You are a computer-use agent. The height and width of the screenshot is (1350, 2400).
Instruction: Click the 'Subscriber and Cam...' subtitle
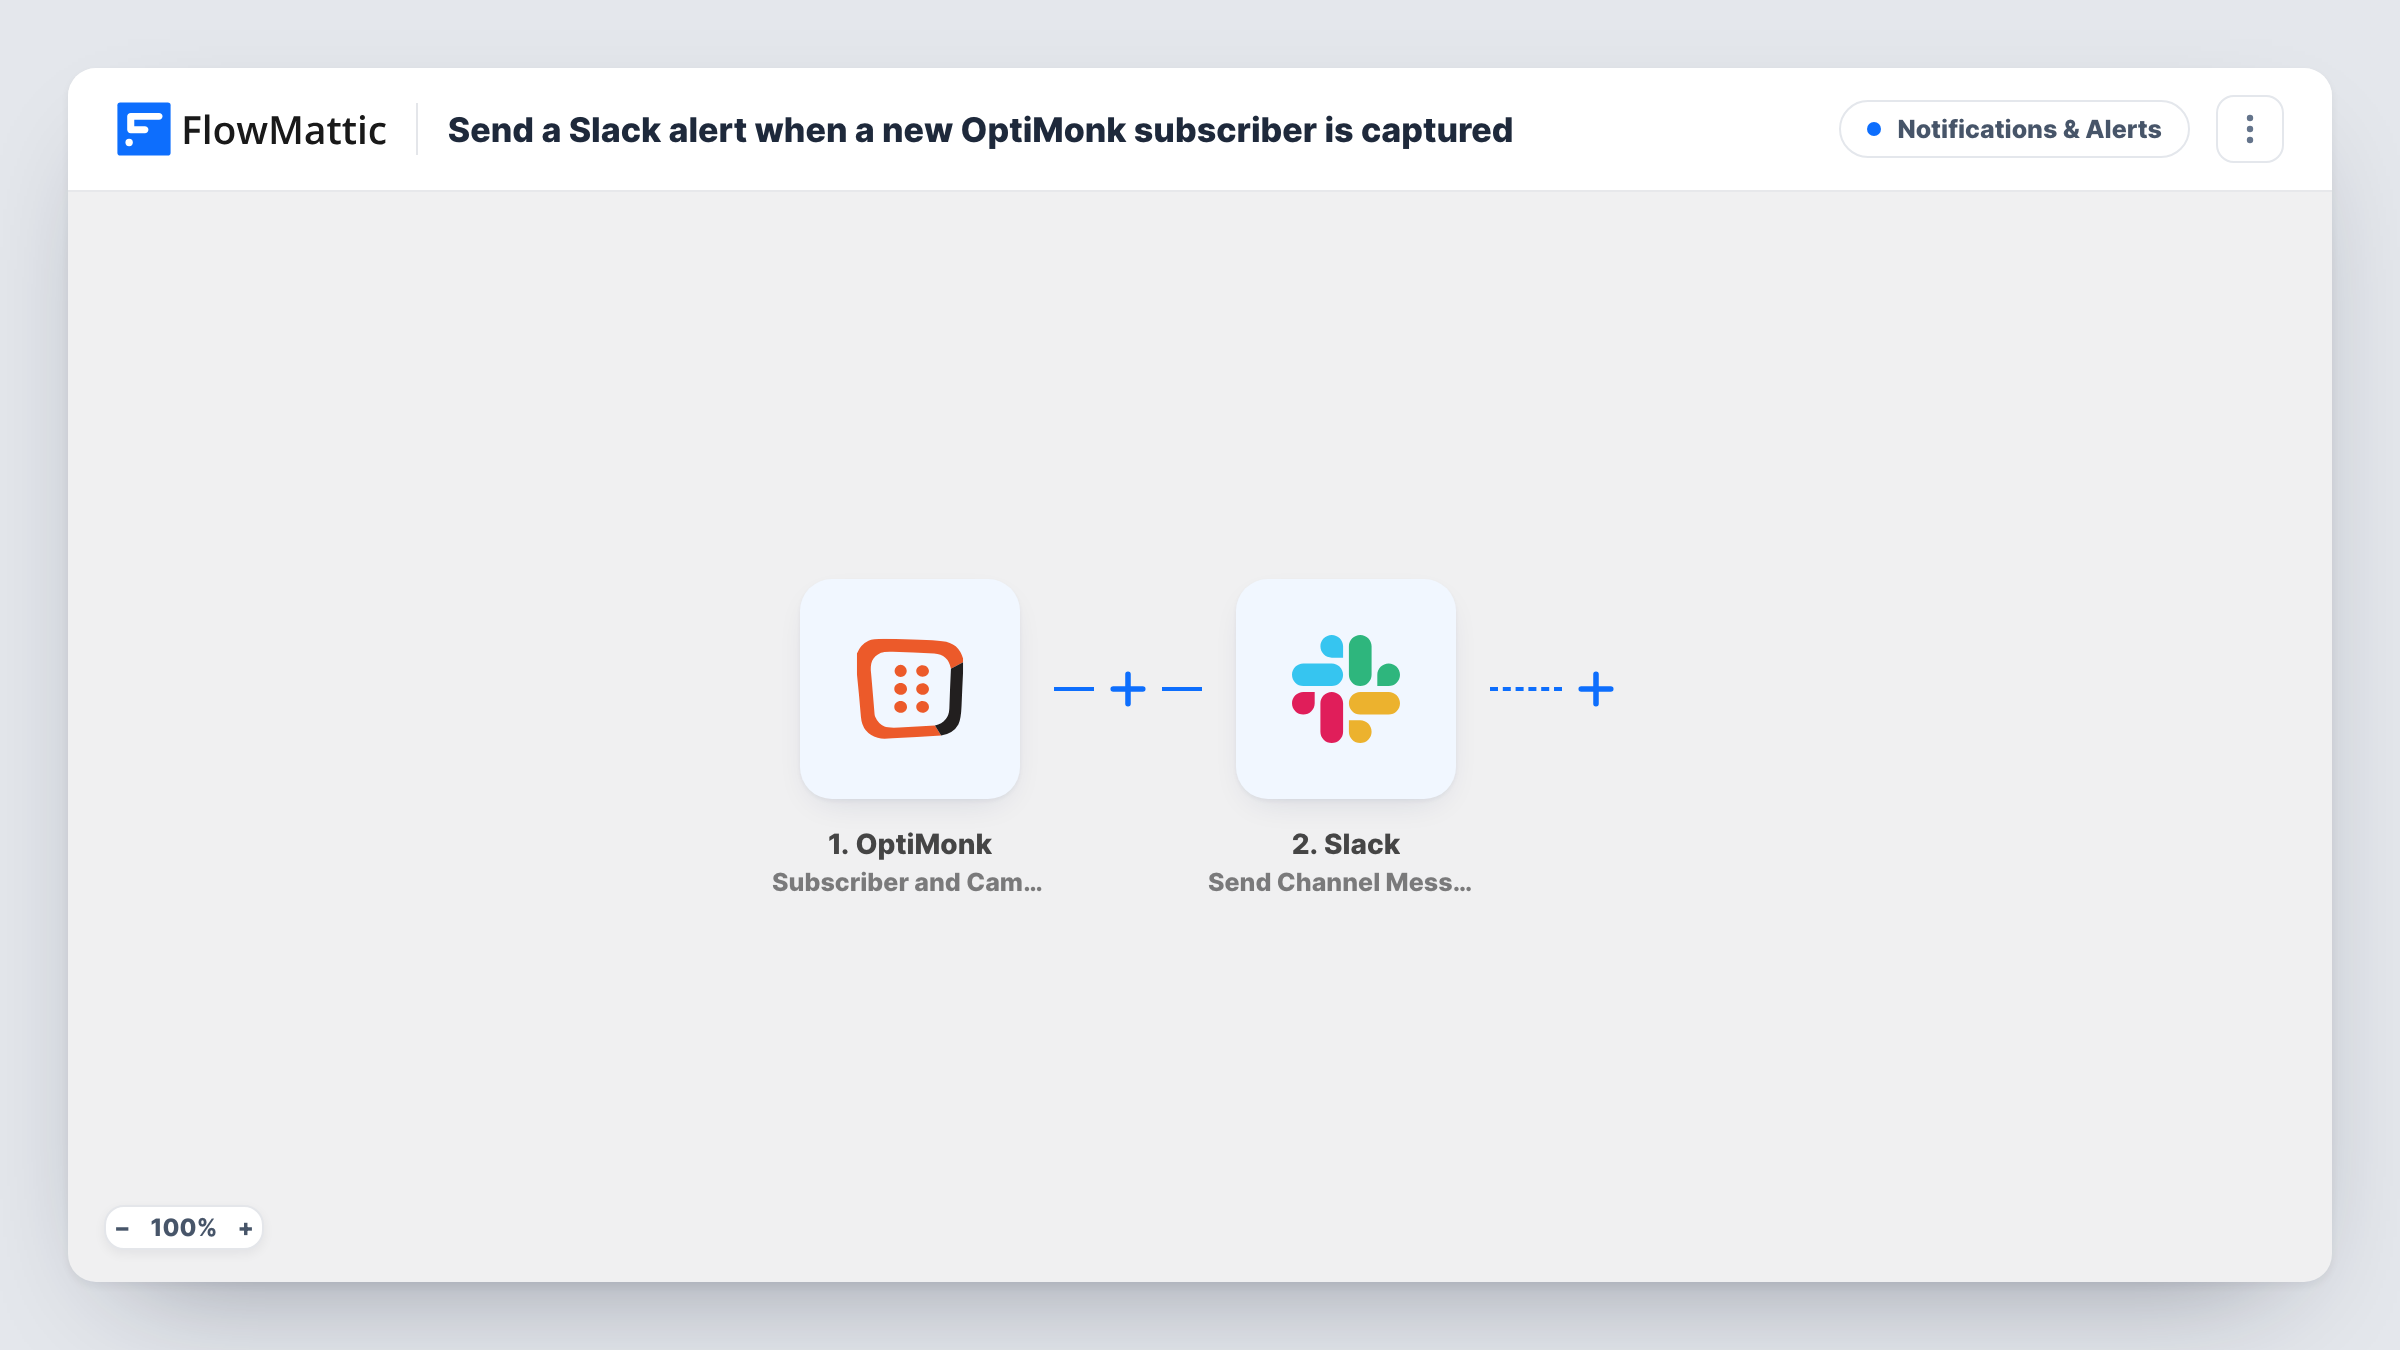point(907,882)
